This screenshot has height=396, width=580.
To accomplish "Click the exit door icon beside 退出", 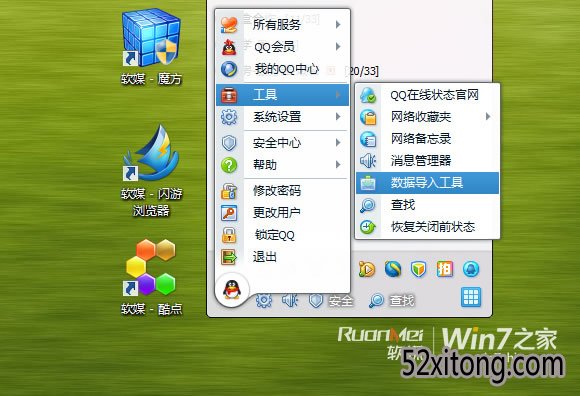I will pyautogui.click(x=229, y=257).
